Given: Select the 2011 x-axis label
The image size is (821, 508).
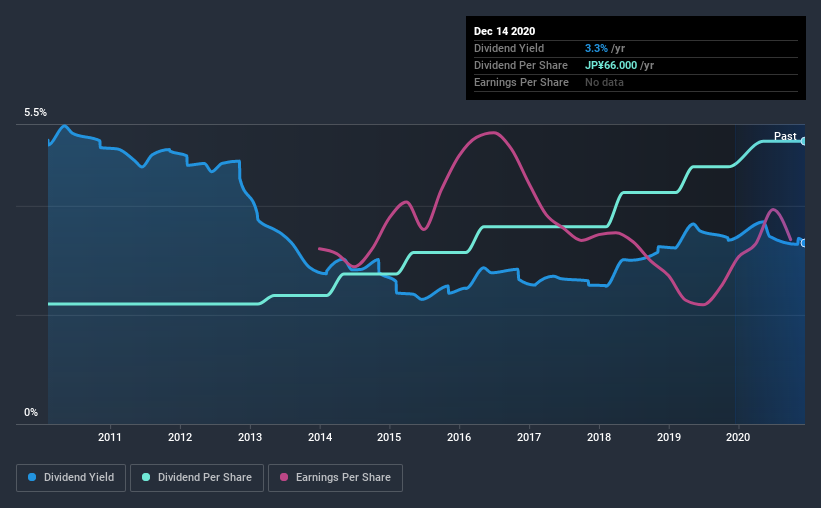Looking at the screenshot, I should (109, 437).
